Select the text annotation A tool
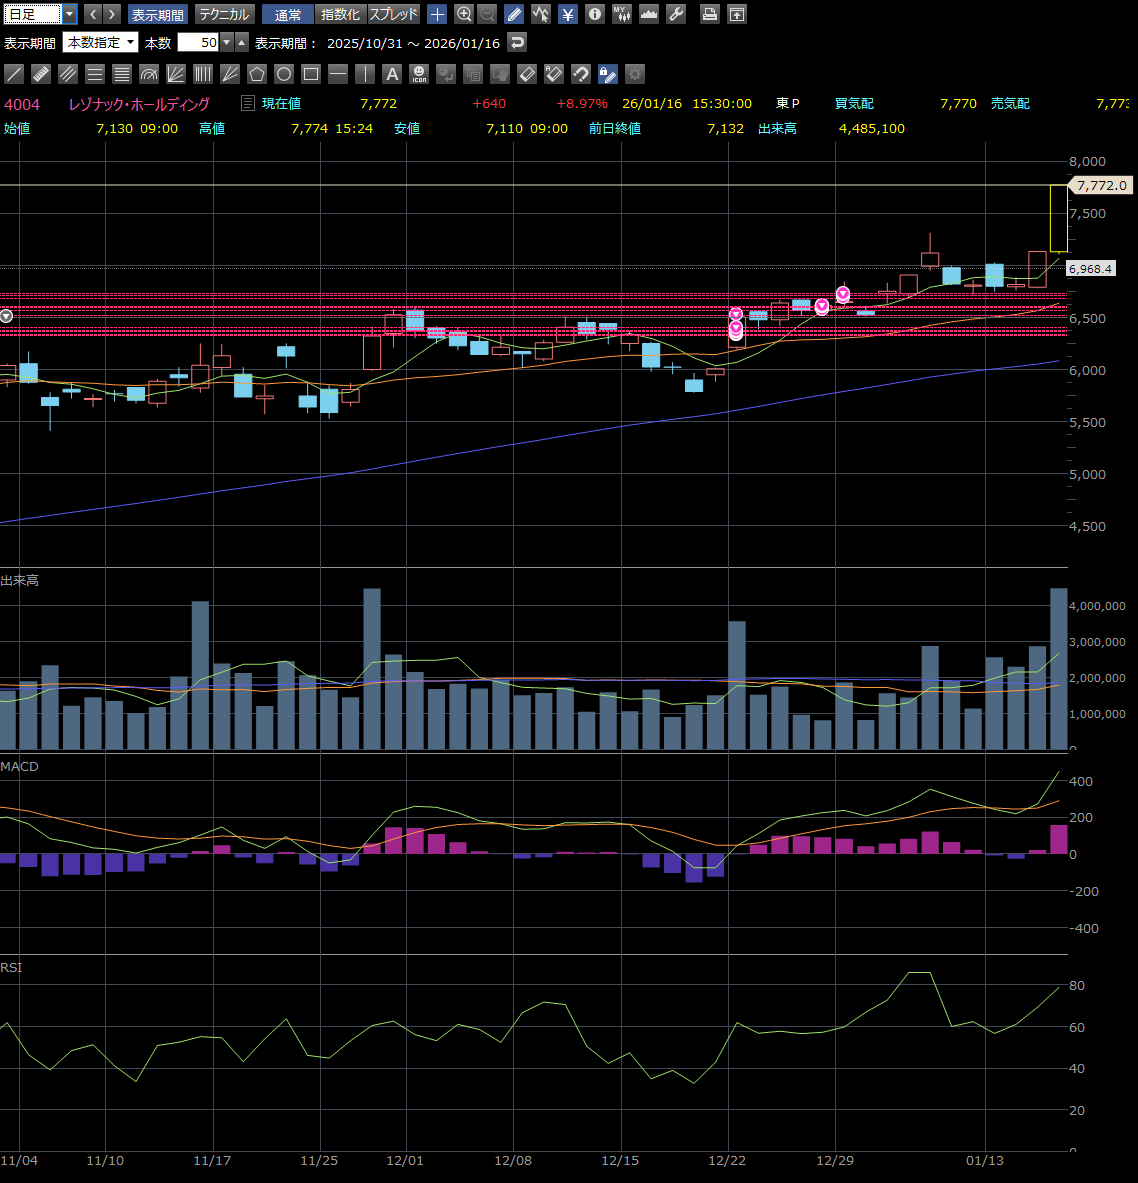1138x1183 pixels. pyautogui.click(x=392, y=73)
